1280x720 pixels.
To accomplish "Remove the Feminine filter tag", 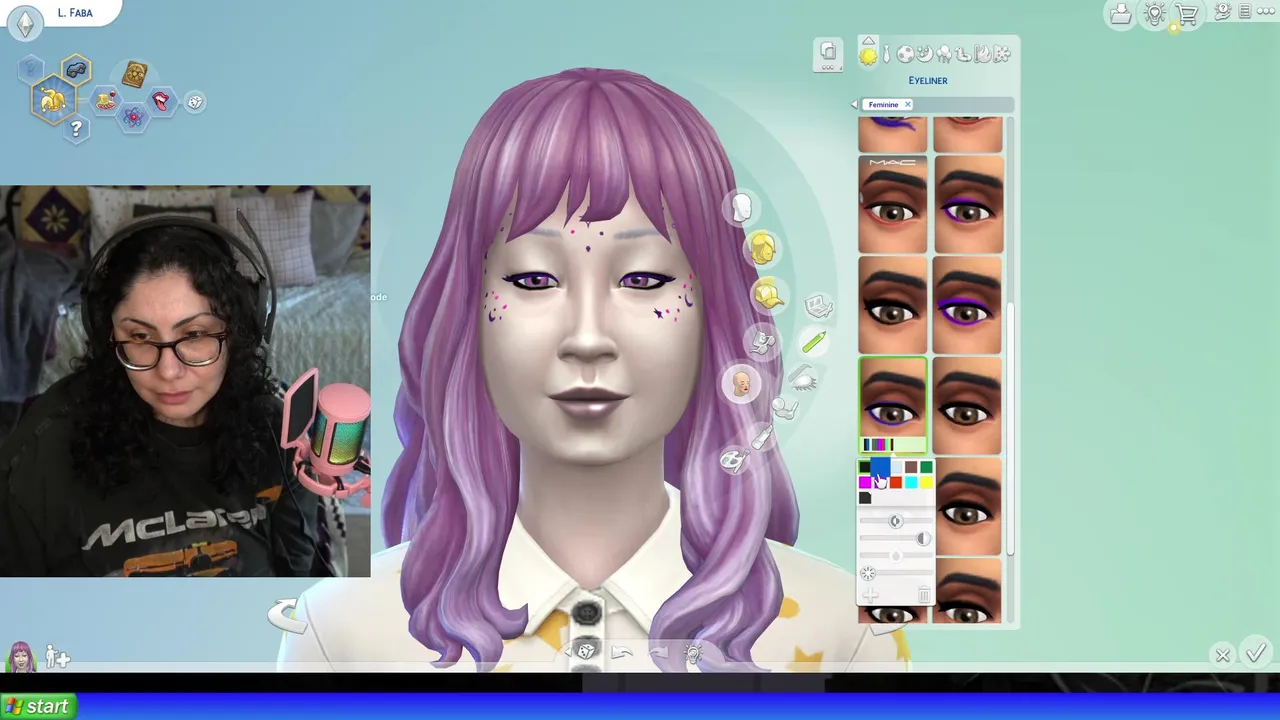I will (907, 105).
